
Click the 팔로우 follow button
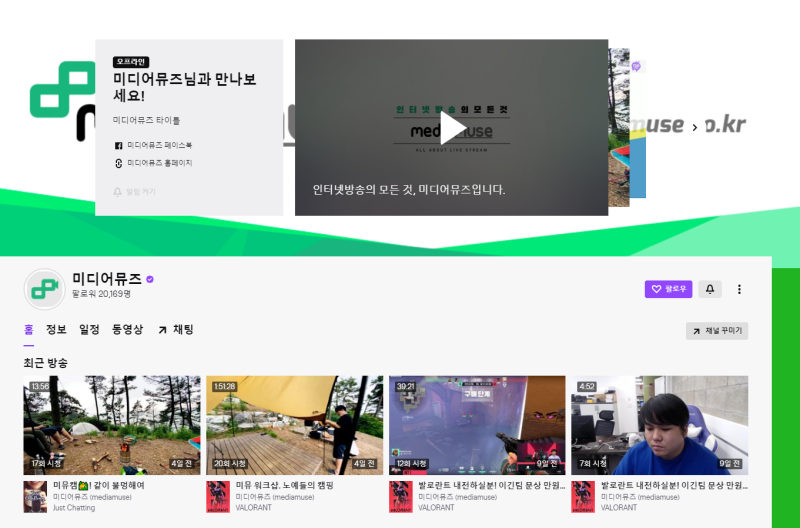tap(668, 289)
